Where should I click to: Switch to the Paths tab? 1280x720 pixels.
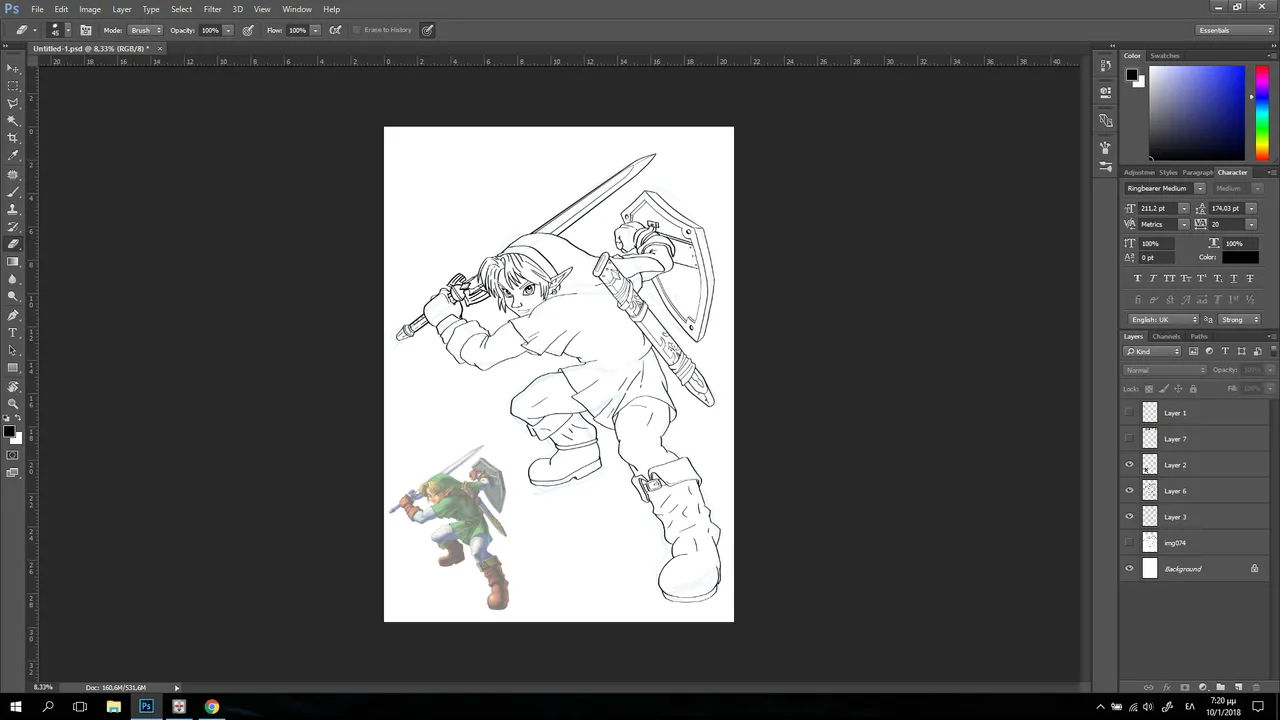tap(1199, 336)
